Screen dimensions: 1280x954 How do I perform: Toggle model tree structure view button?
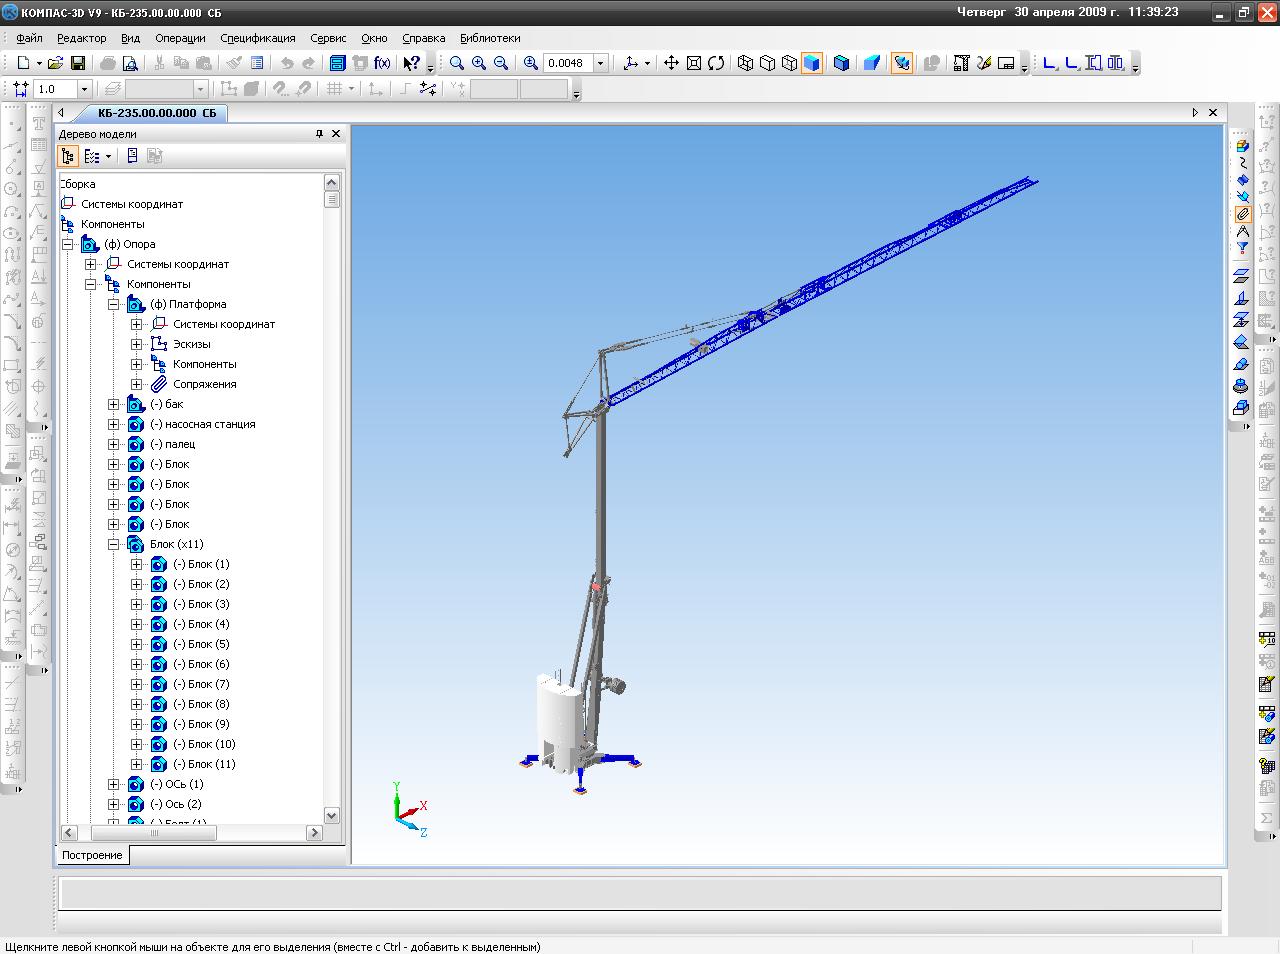[68, 156]
